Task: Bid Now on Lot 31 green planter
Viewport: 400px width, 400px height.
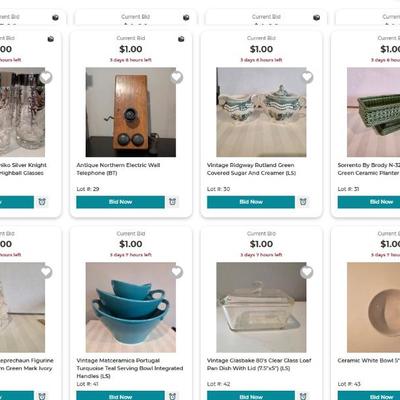Action: coord(369,202)
